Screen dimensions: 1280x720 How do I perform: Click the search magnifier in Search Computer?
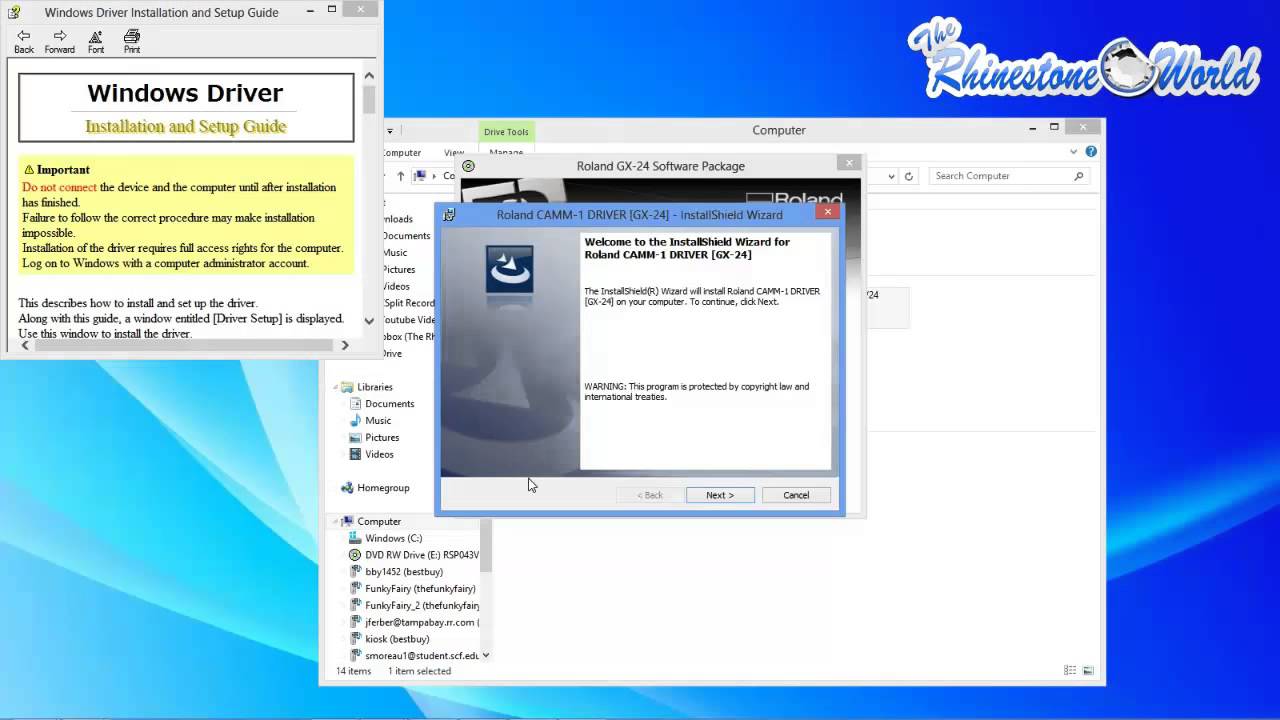pyautogui.click(x=1078, y=176)
